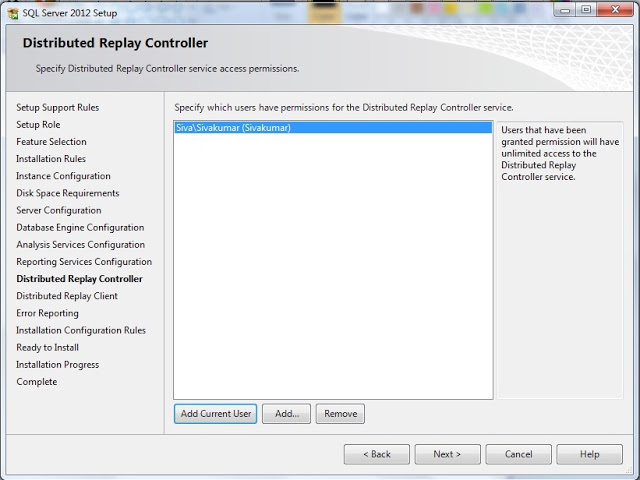Close the SQL Server 2012 Setup window

615,9
